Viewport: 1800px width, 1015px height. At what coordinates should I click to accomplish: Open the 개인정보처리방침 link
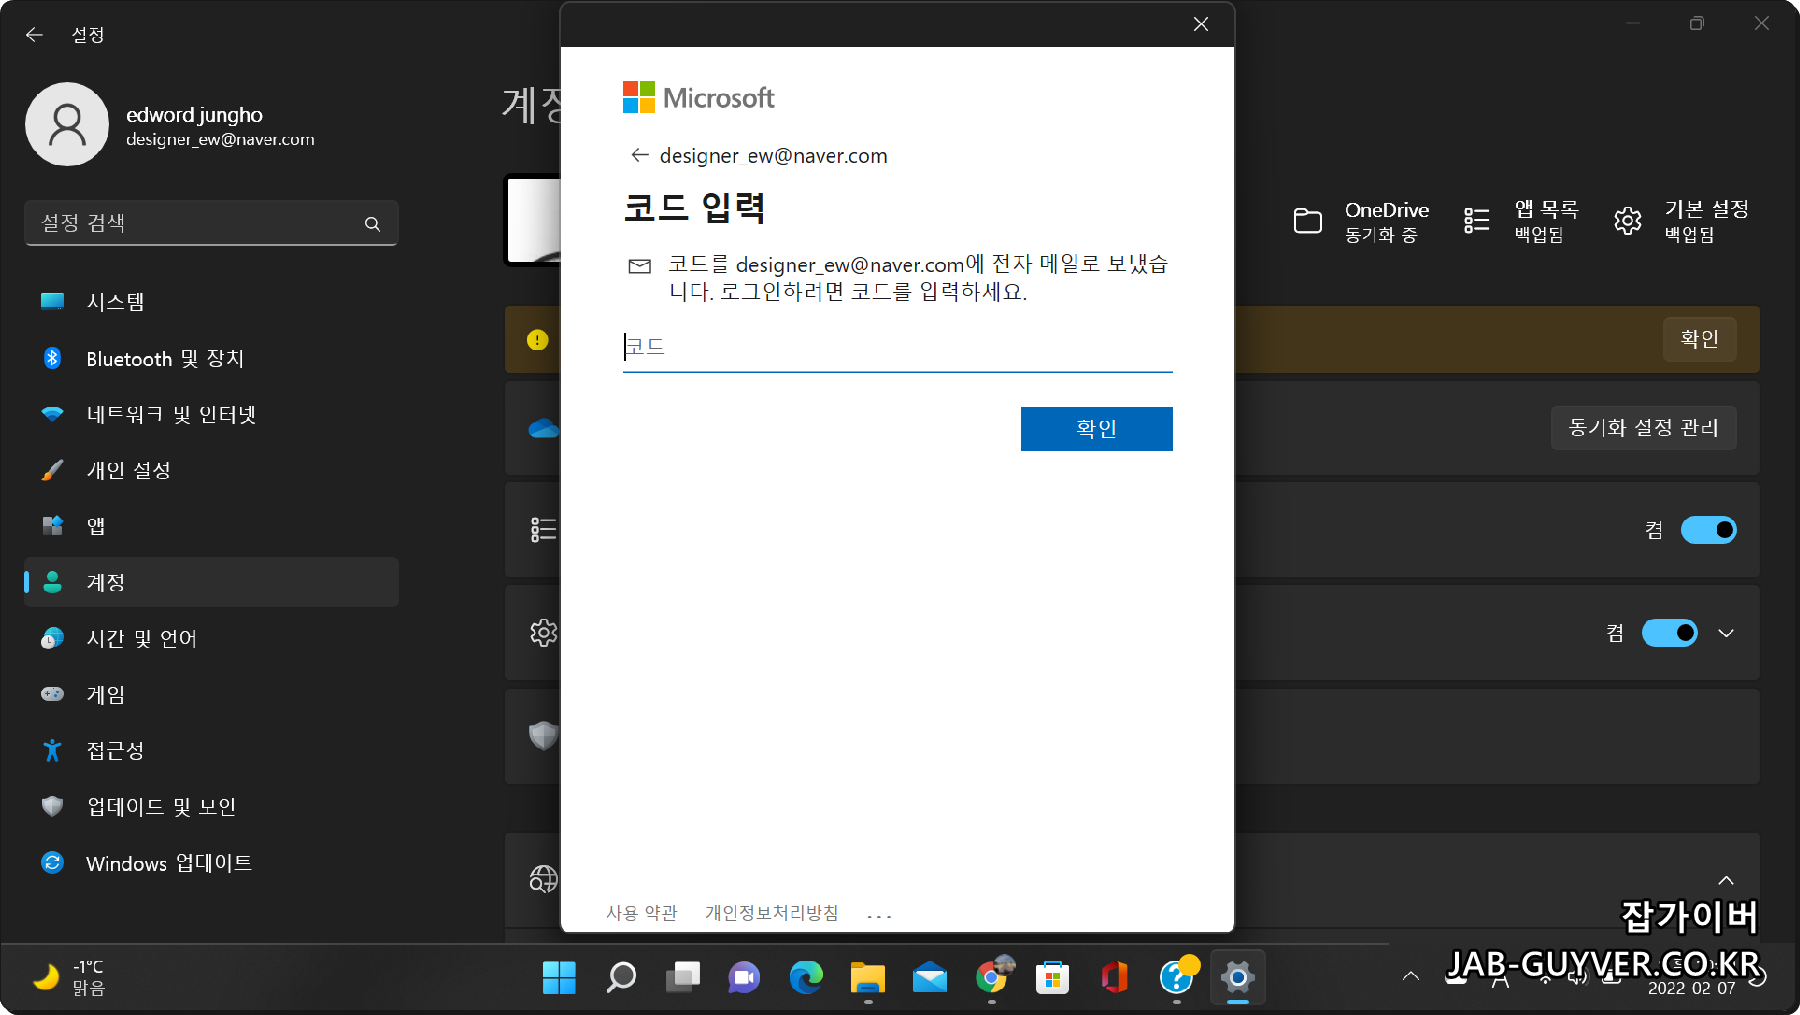(771, 913)
